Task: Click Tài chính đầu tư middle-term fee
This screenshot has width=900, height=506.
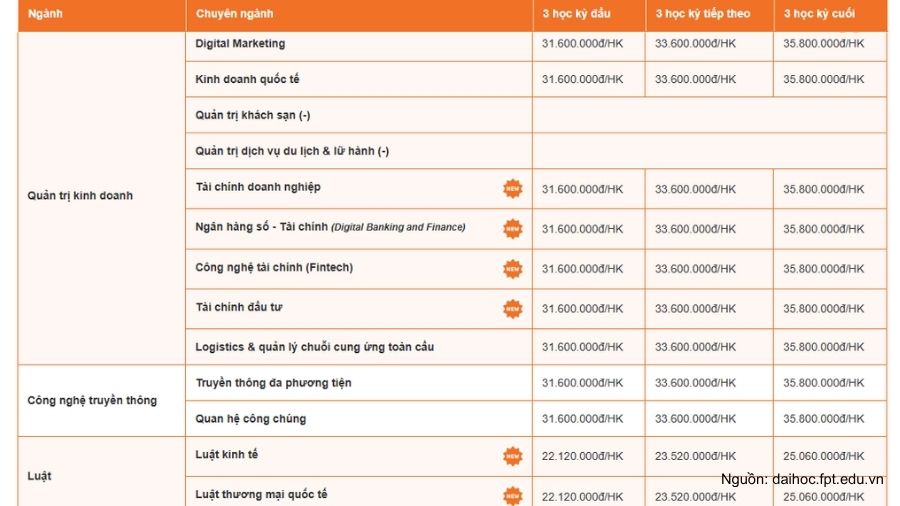Action: (x=696, y=309)
